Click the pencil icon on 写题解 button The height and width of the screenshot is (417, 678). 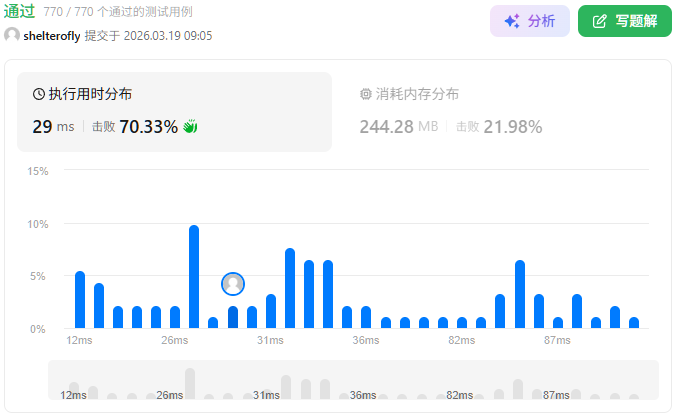point(600,21)
